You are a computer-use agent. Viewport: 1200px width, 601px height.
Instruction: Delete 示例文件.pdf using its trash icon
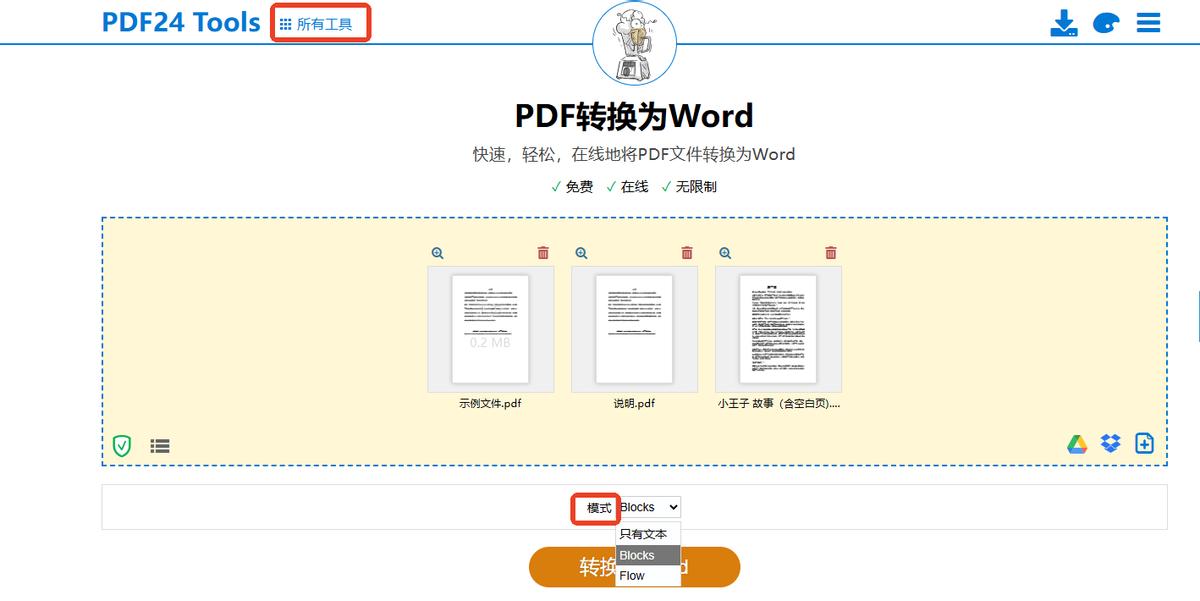click(543, 253)
